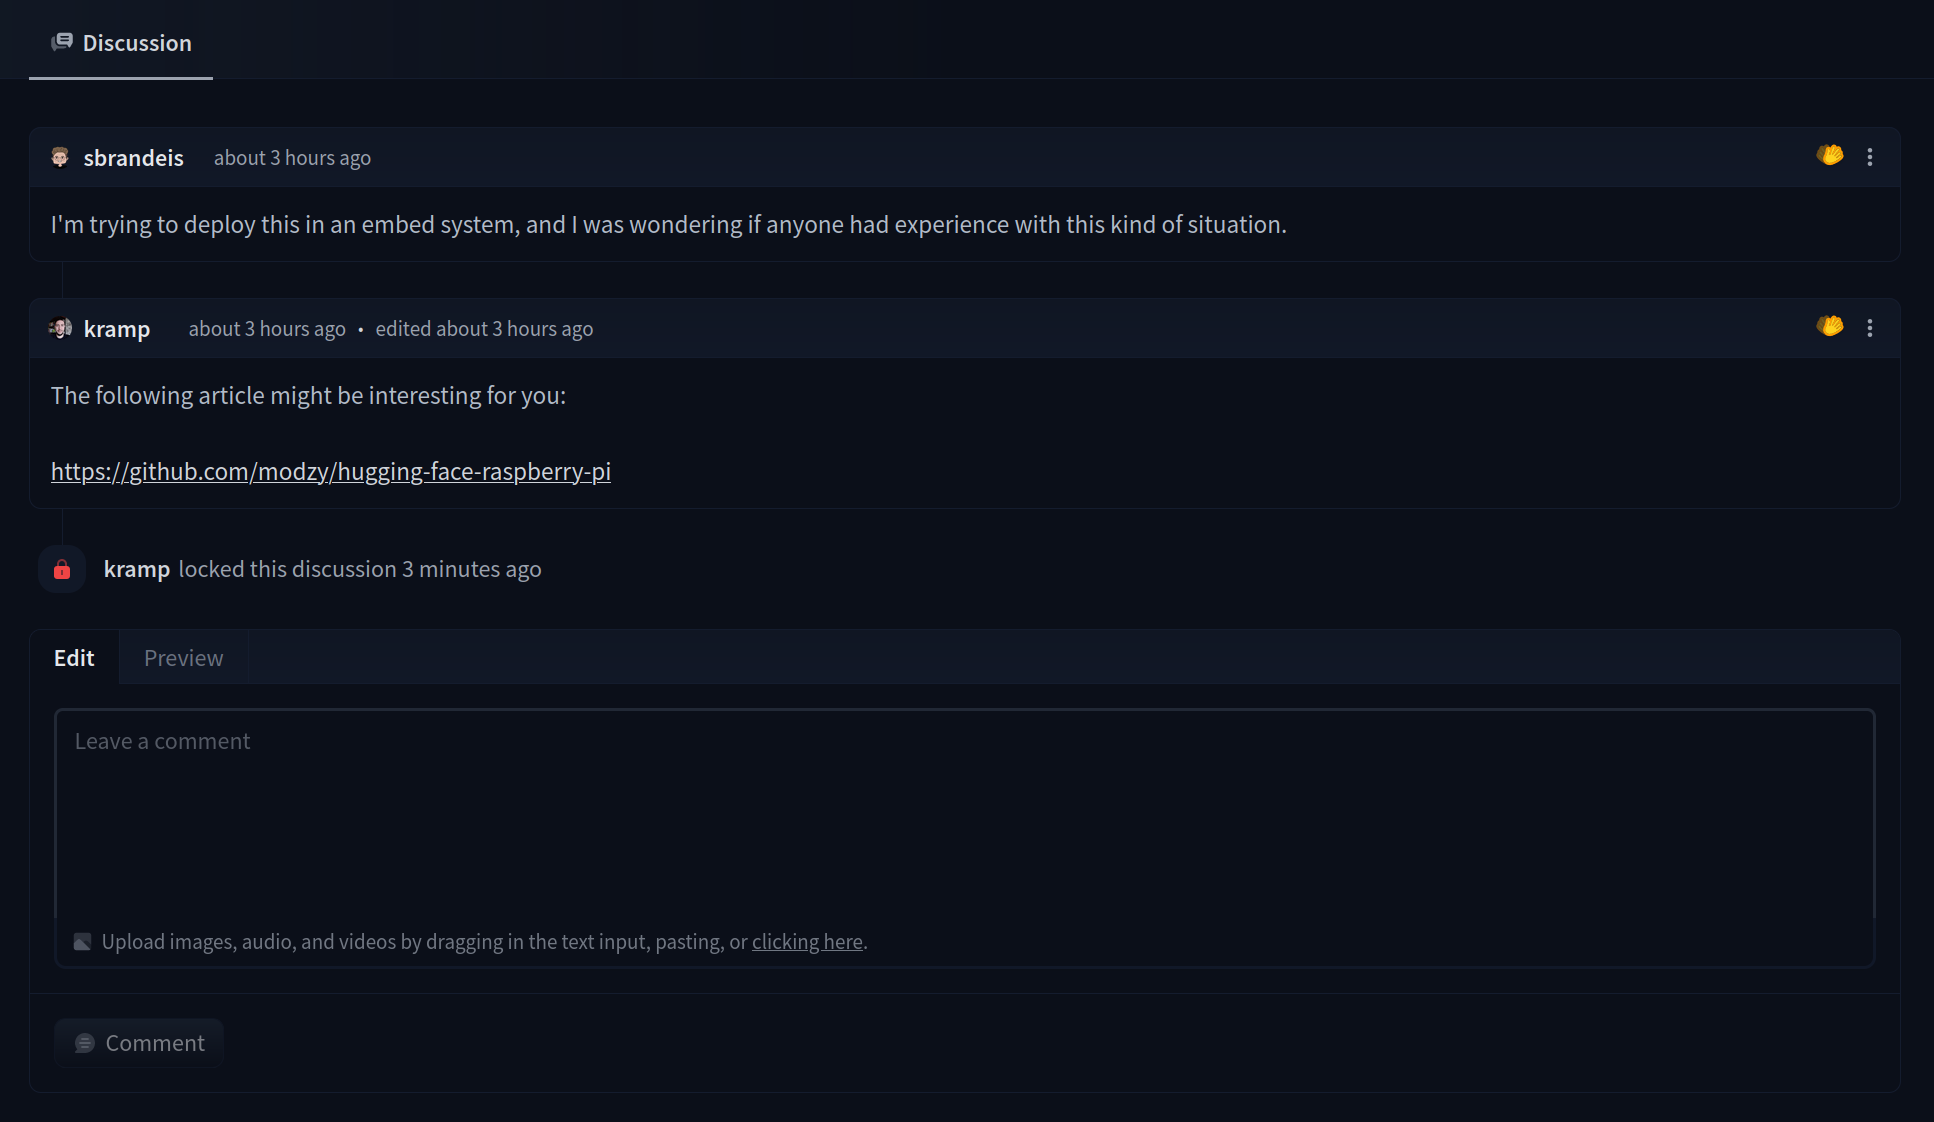The height and width of the screenshot is (1122, 1934).
Task: Open options menu for sbrandeis's comment
Action: [1870, 157]
